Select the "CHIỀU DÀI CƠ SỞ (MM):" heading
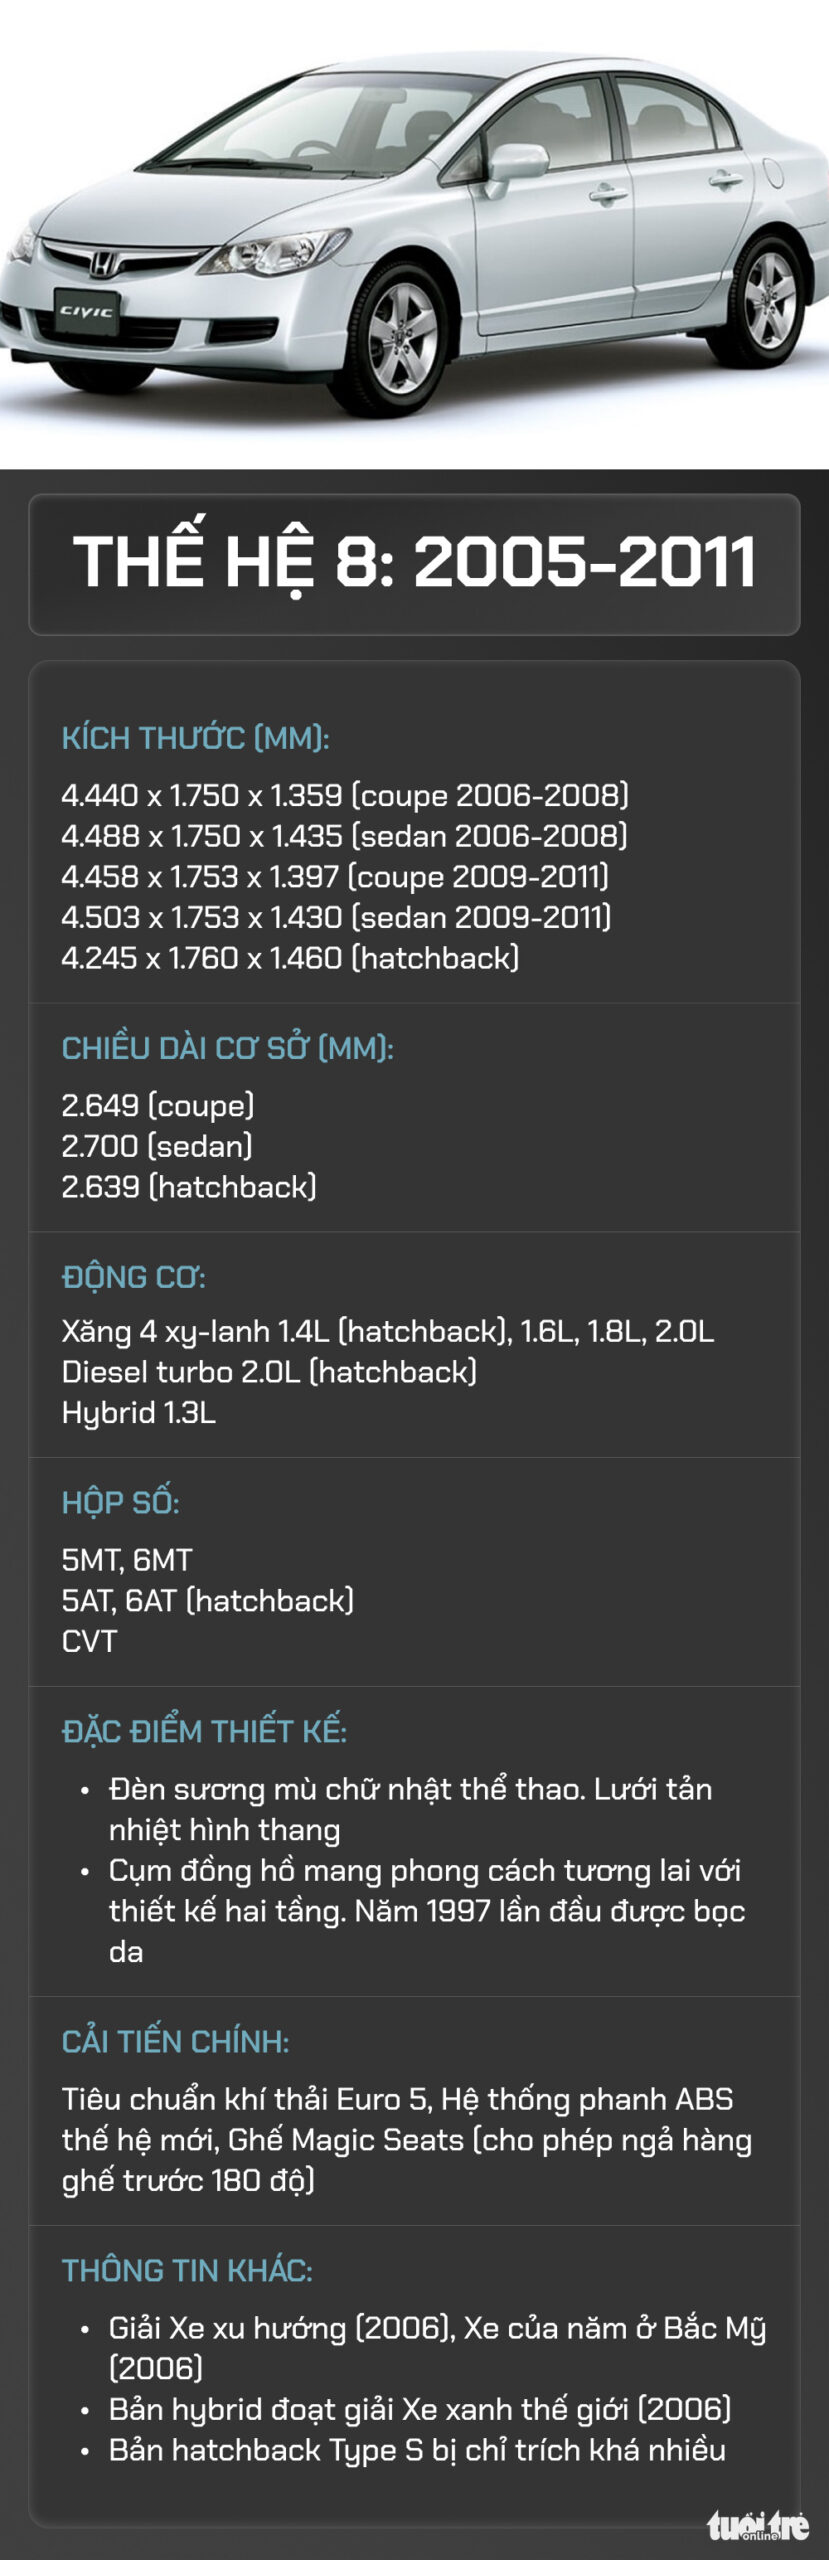This screenshot has height=2560, width=829. point(227,1048)
